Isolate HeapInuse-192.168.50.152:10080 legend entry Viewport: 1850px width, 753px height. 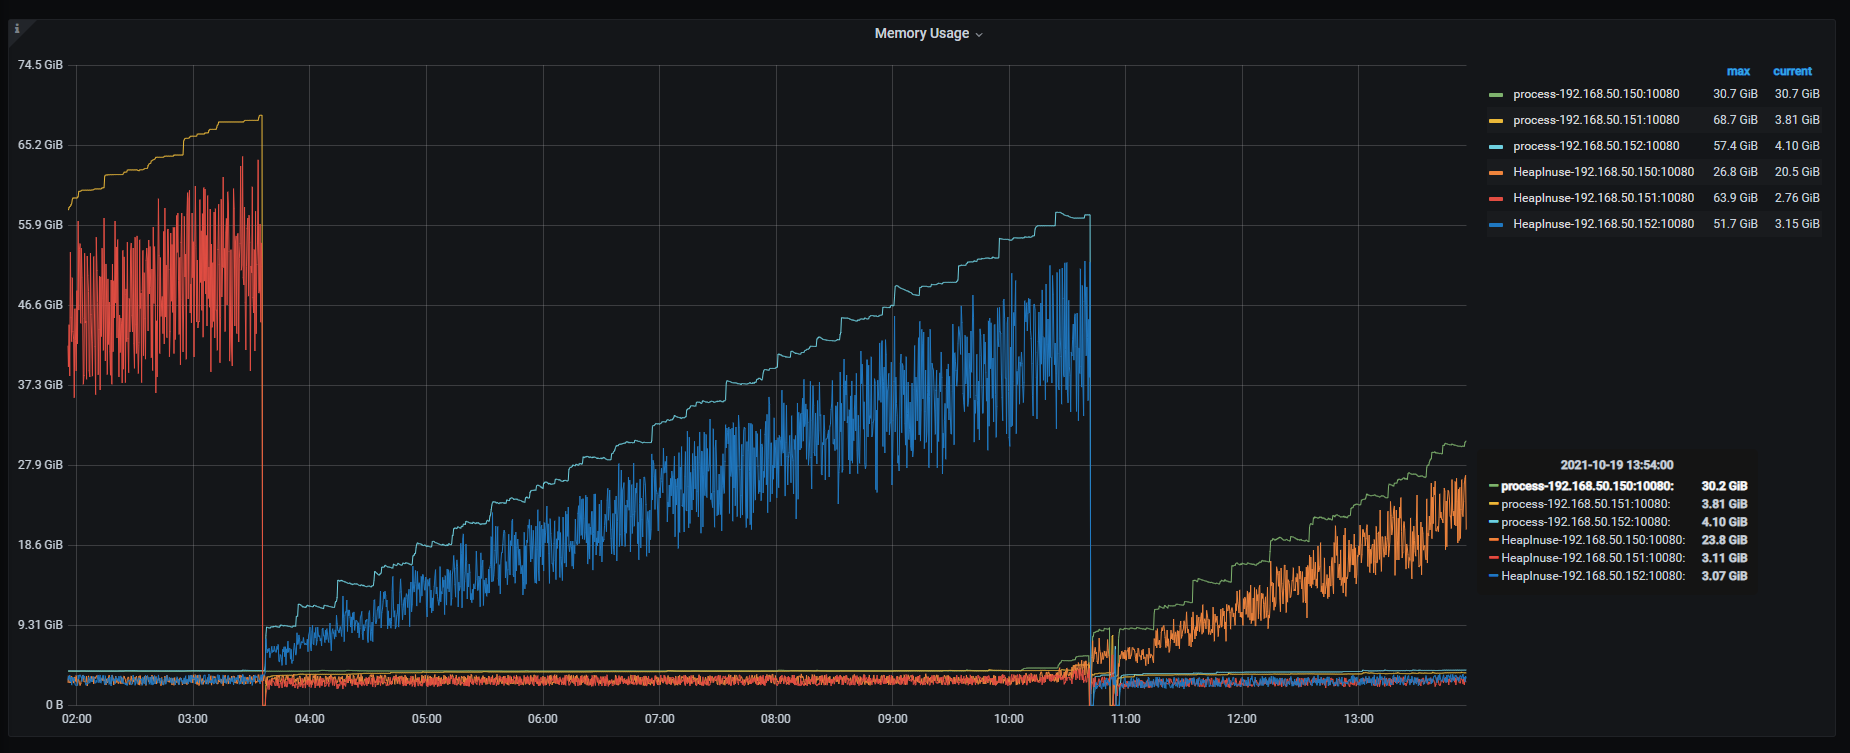(x=1603, y=224)
